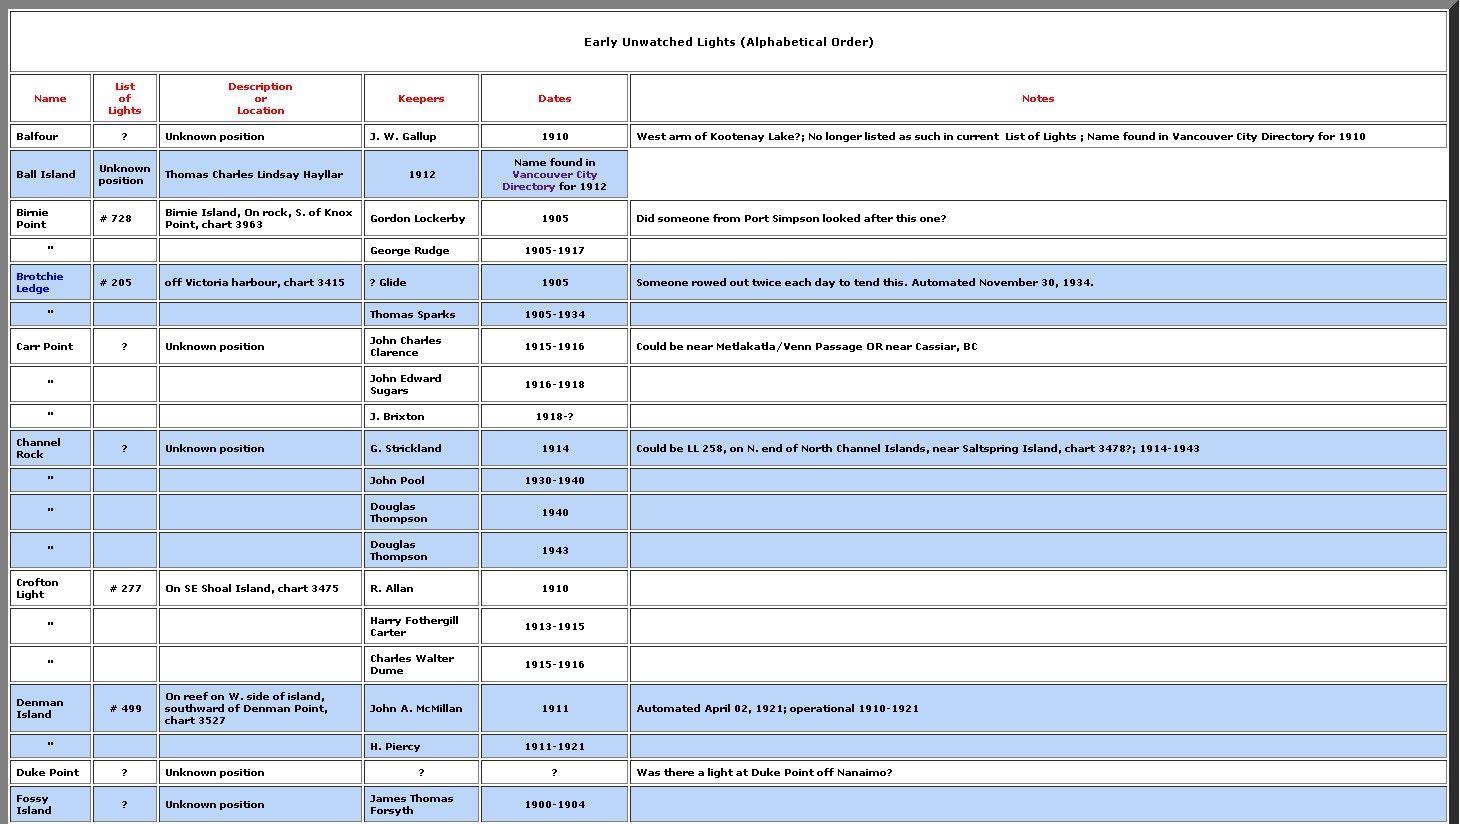Image resolution: width=1460 pixels, height=824 pixels.
Task: Open the Brotchie Ledge link
Action: (x=39, y=282)
